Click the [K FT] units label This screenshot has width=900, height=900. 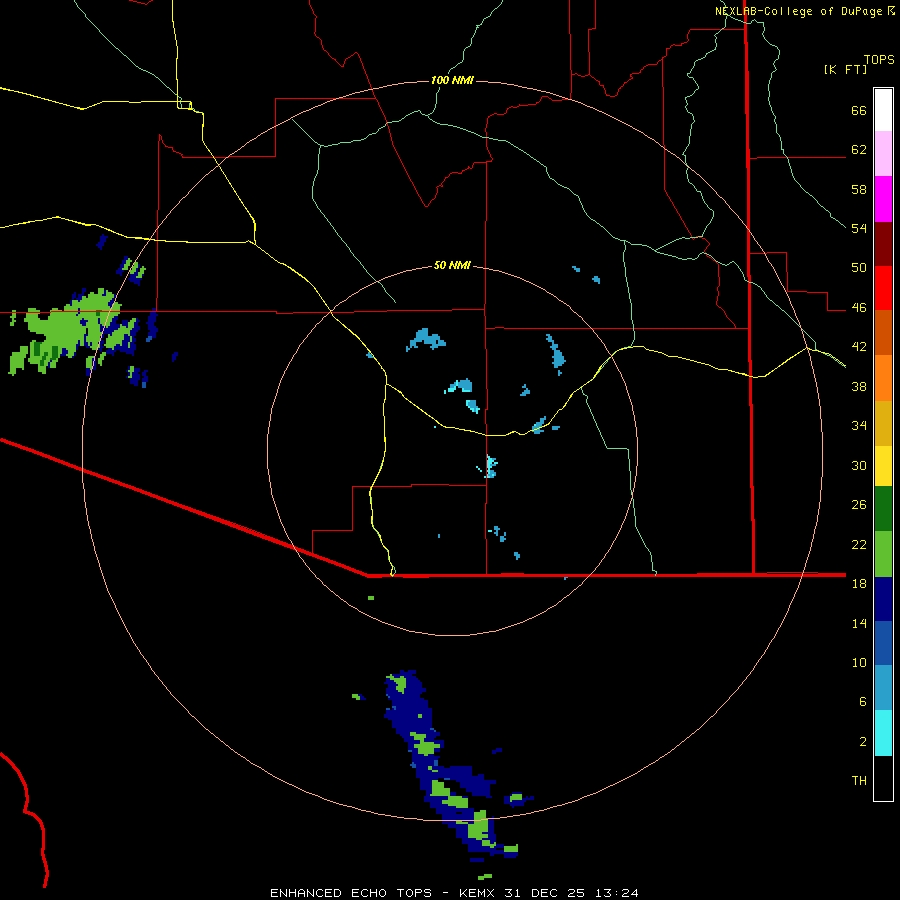[x=845, y=69]
